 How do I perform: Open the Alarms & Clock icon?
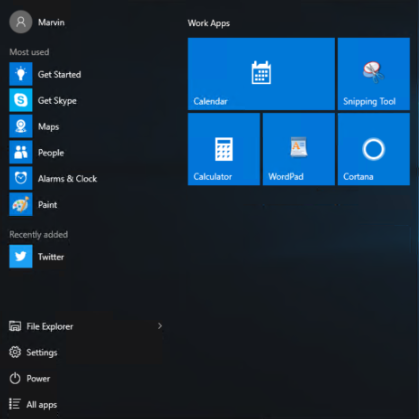21,178
